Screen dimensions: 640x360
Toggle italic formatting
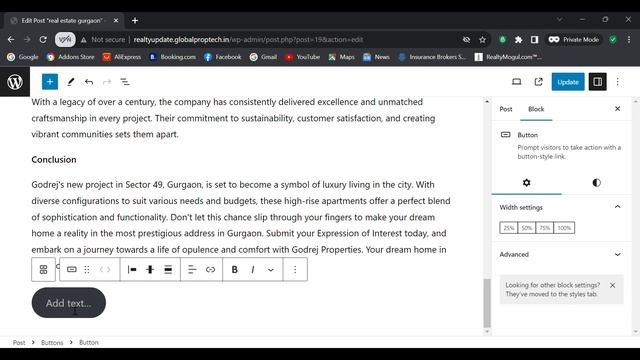(253, 269)
